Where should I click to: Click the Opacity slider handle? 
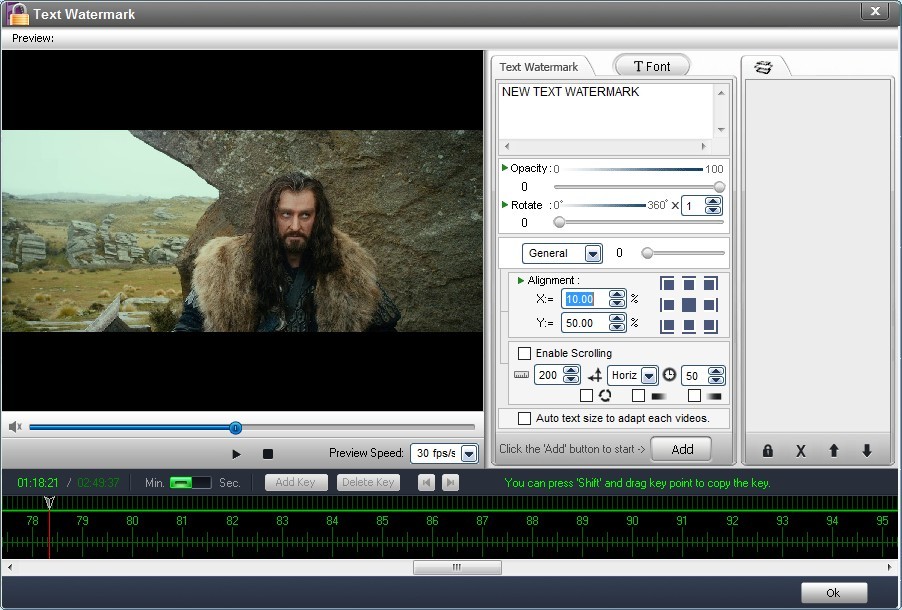tap(719, 187)
